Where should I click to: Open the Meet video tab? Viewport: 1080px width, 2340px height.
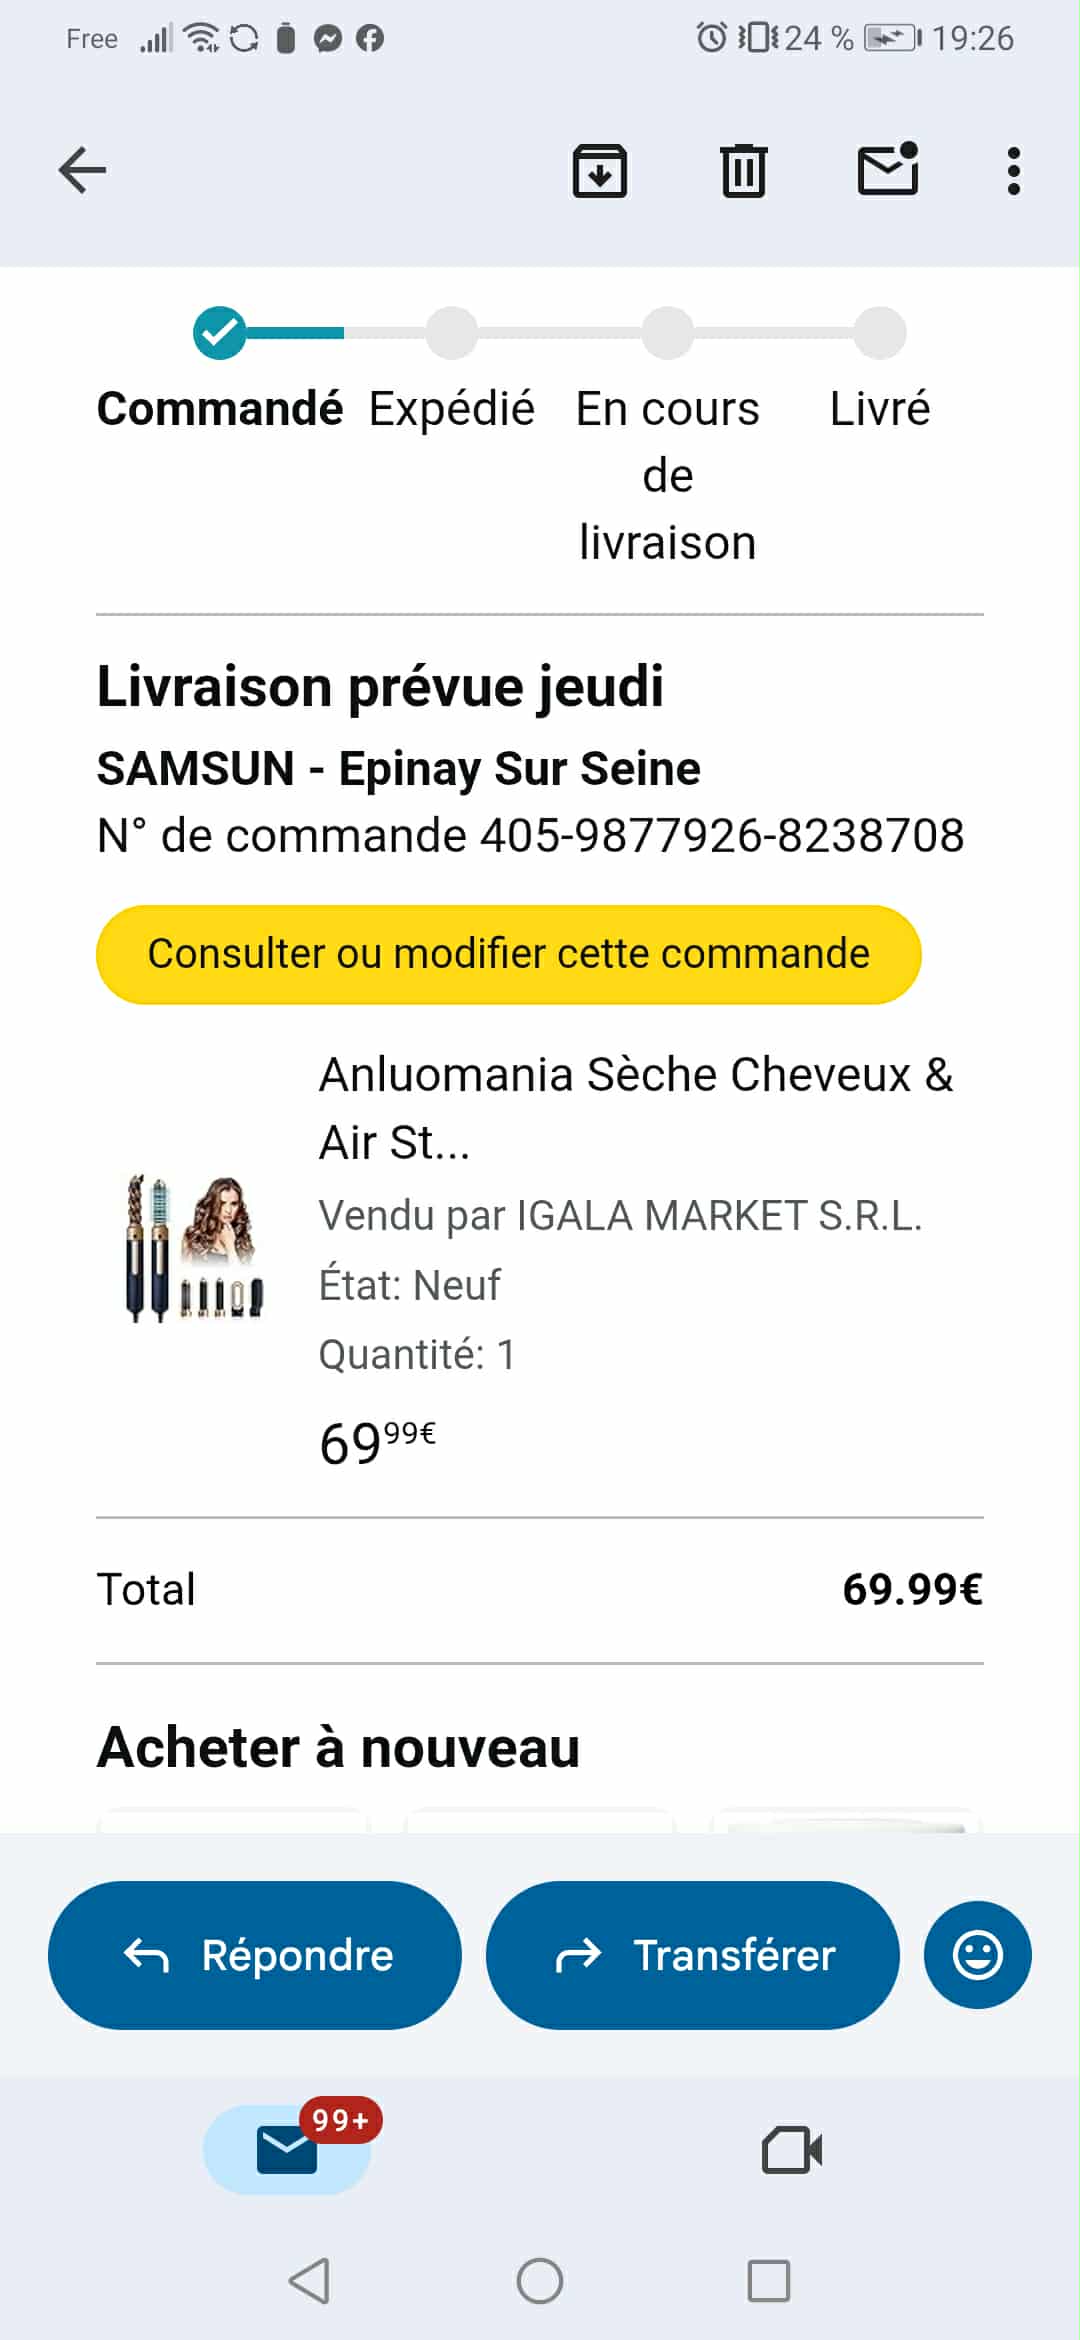791,2149
